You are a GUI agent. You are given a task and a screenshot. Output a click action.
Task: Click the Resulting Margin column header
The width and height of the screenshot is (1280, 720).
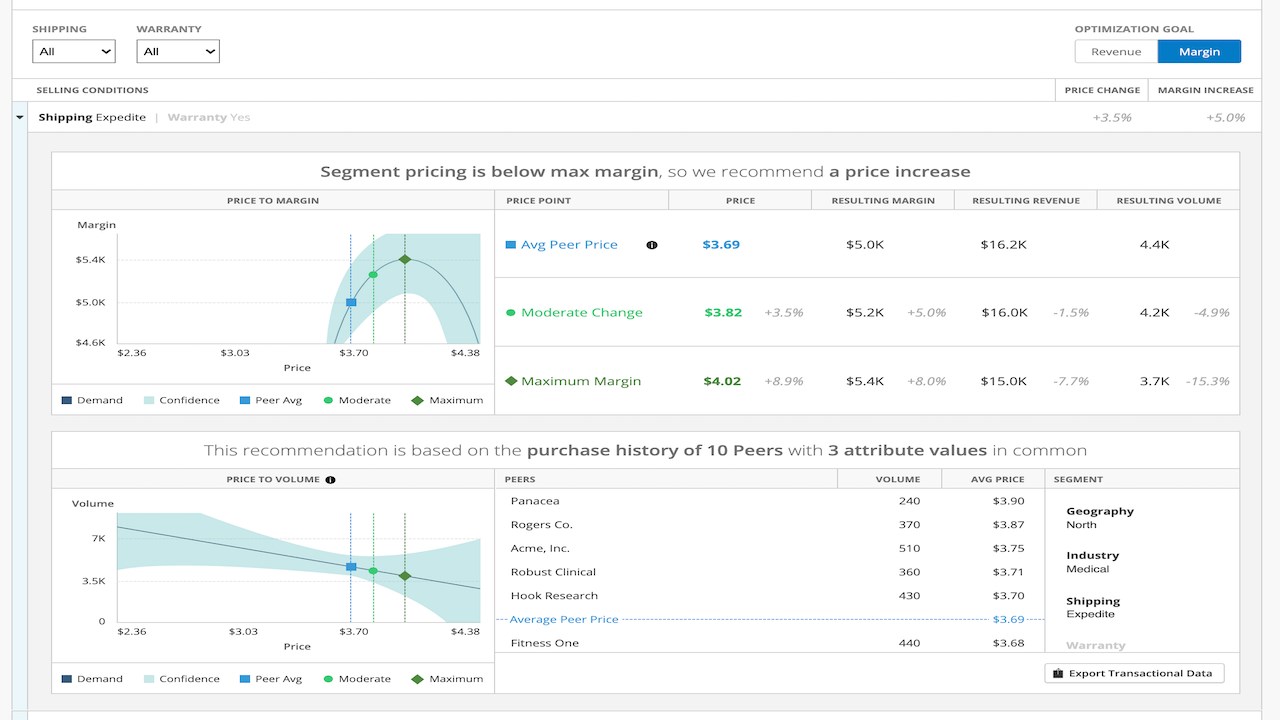tap(883, 201)
